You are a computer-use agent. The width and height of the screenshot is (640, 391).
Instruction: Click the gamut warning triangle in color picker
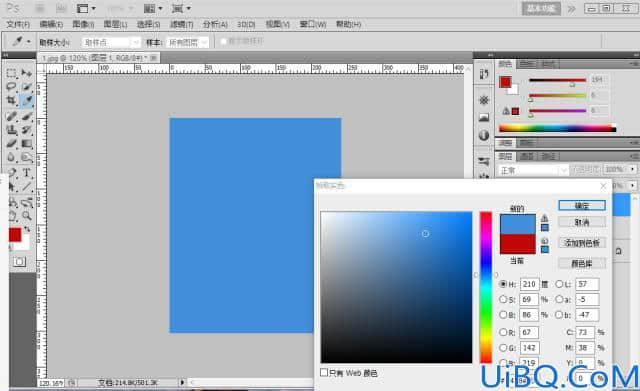544,218
